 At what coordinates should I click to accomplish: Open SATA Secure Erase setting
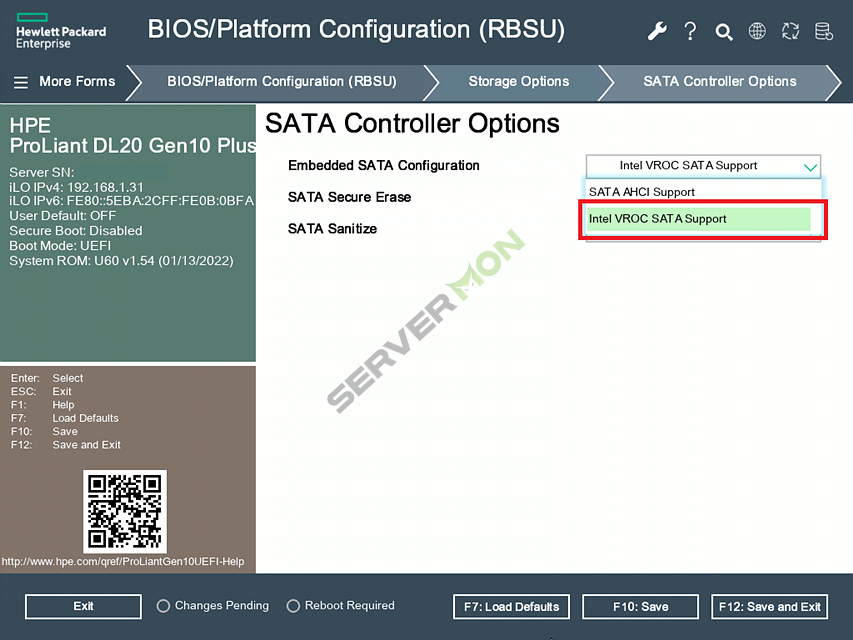click(x=349, y=197)
